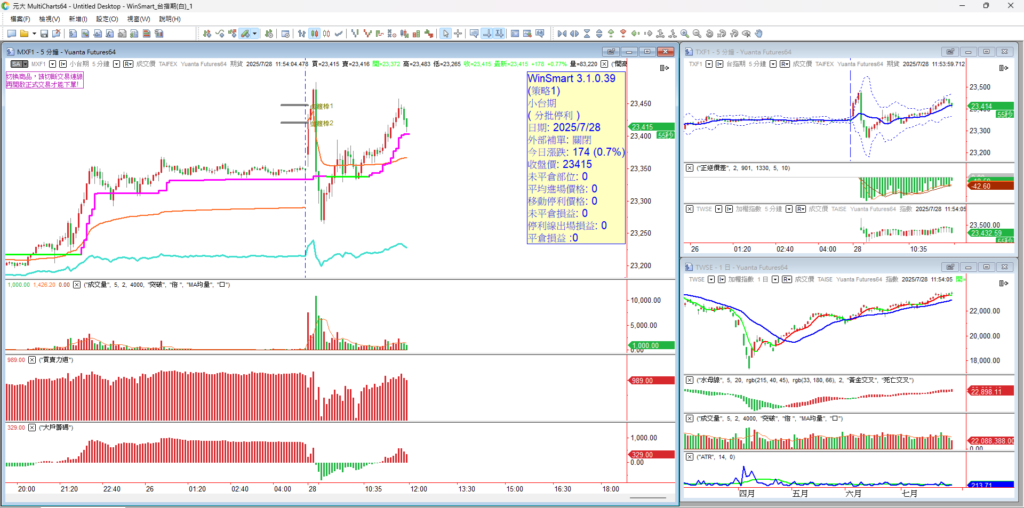Click the 213.71 ATR value label
The image size is (1024, 508).
tap(991, 486)
